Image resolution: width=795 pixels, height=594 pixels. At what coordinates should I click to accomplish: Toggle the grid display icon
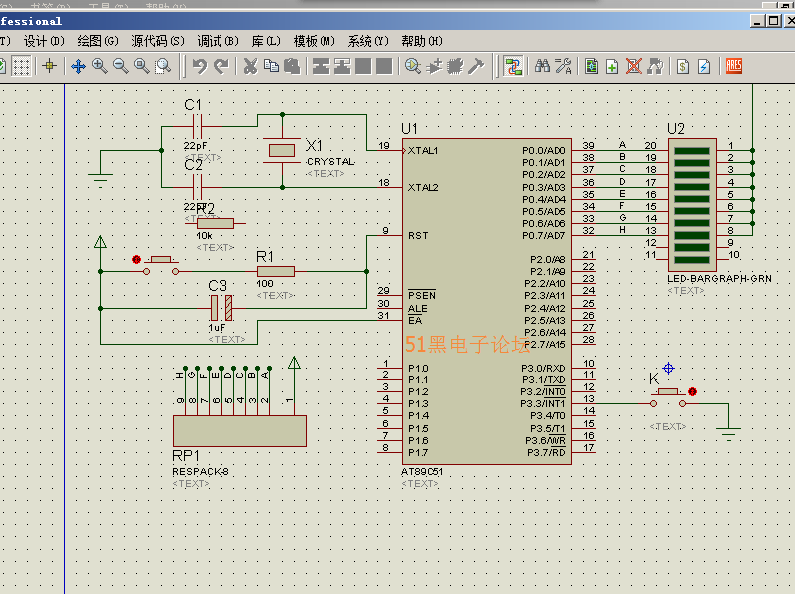21,66
